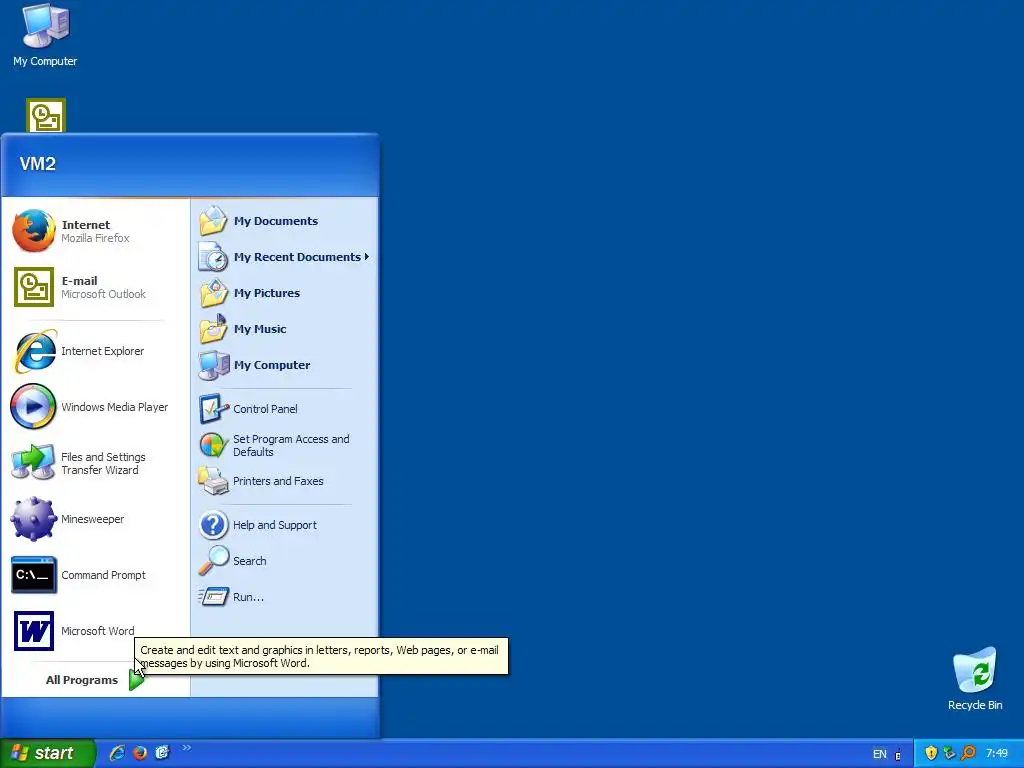Viewport: 1024px width, 768px height.
Task: Launch Microsoft Outlook E-mail in Start menu
Action: coord(96,287)
